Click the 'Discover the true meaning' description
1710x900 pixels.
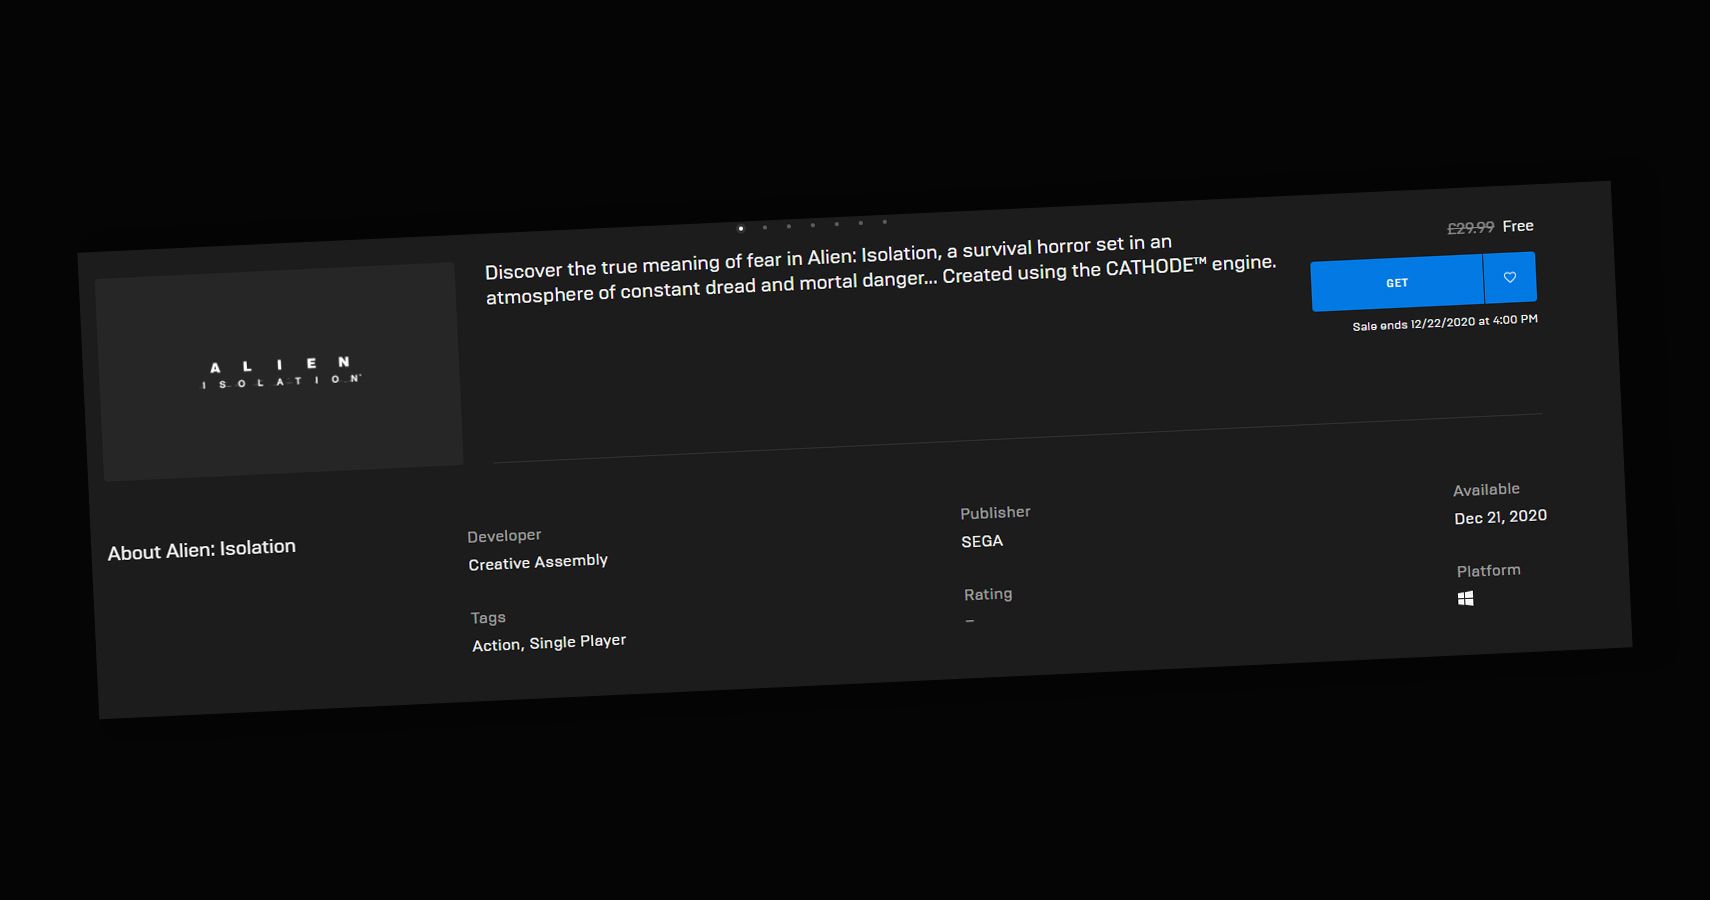pos(880,269)
